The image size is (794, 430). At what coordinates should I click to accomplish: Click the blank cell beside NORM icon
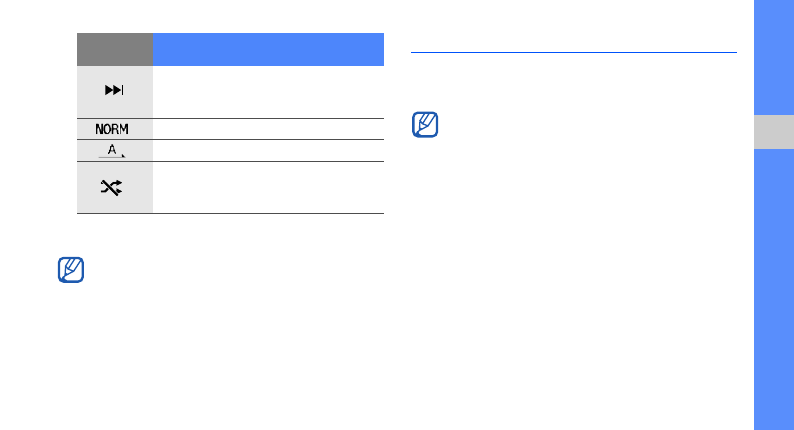tap(268, 129)
